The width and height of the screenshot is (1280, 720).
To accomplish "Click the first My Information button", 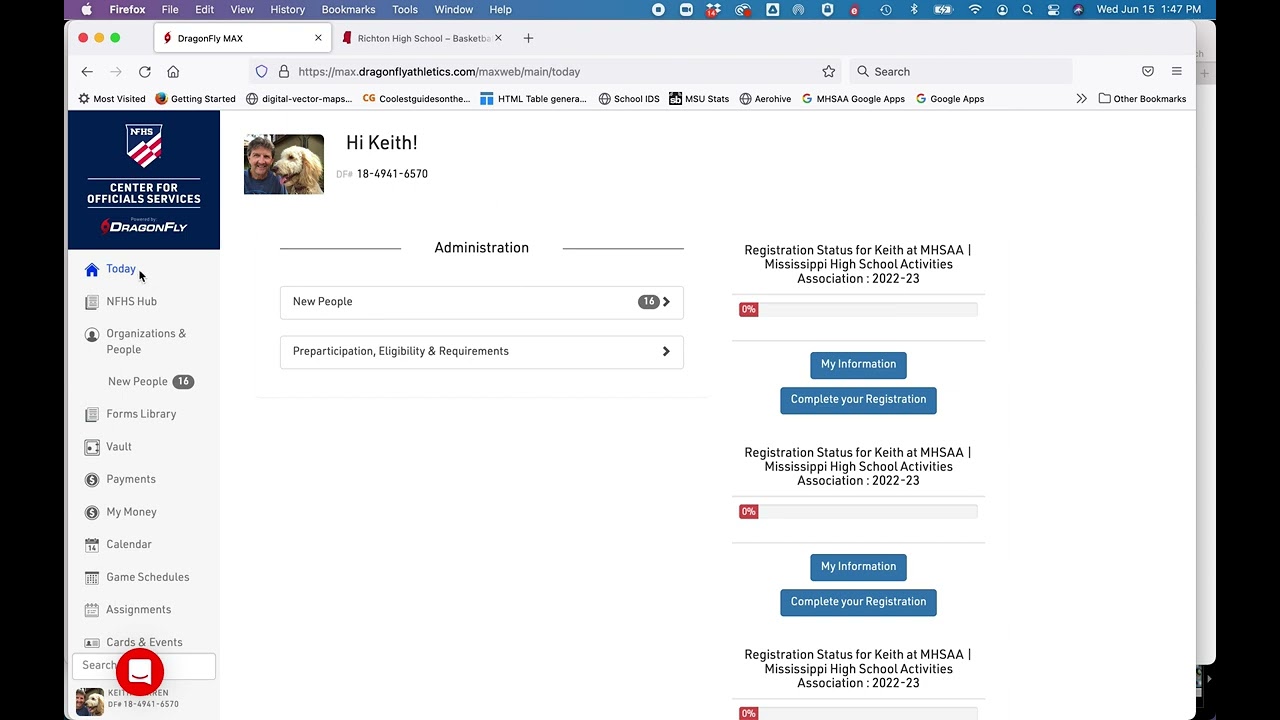I will [858, 365].
